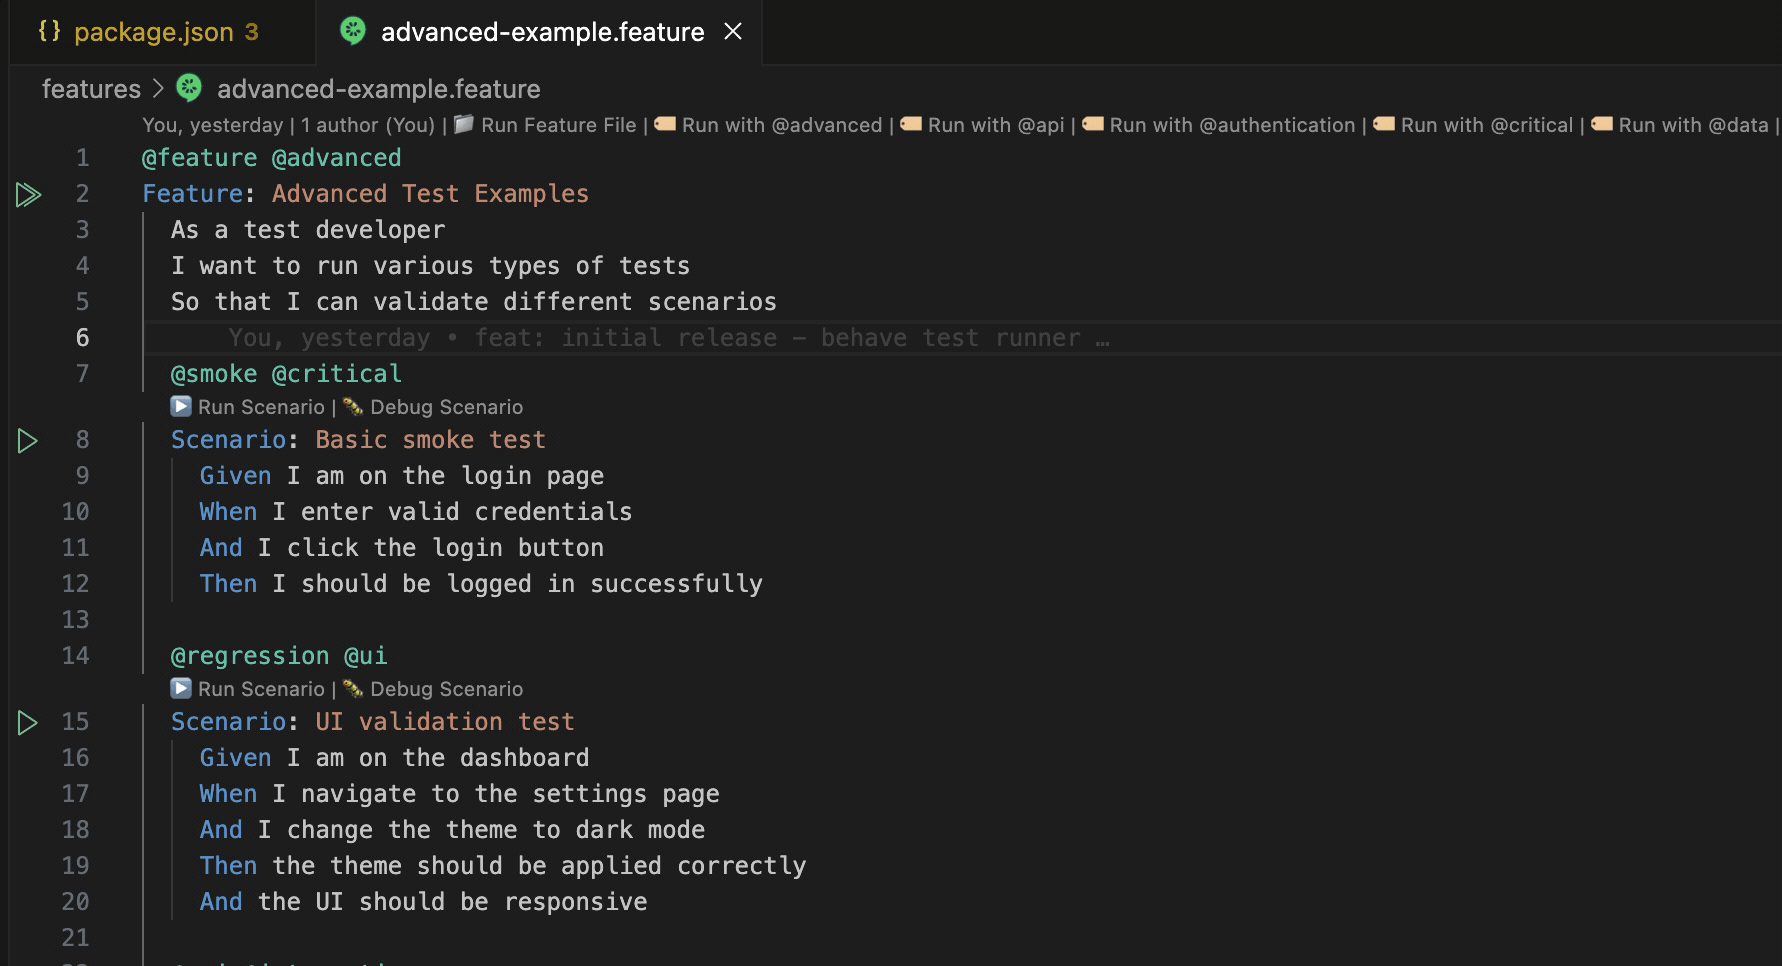
Task: Click the cucumber icon in the breadcrumb
Action: [189, 88]
